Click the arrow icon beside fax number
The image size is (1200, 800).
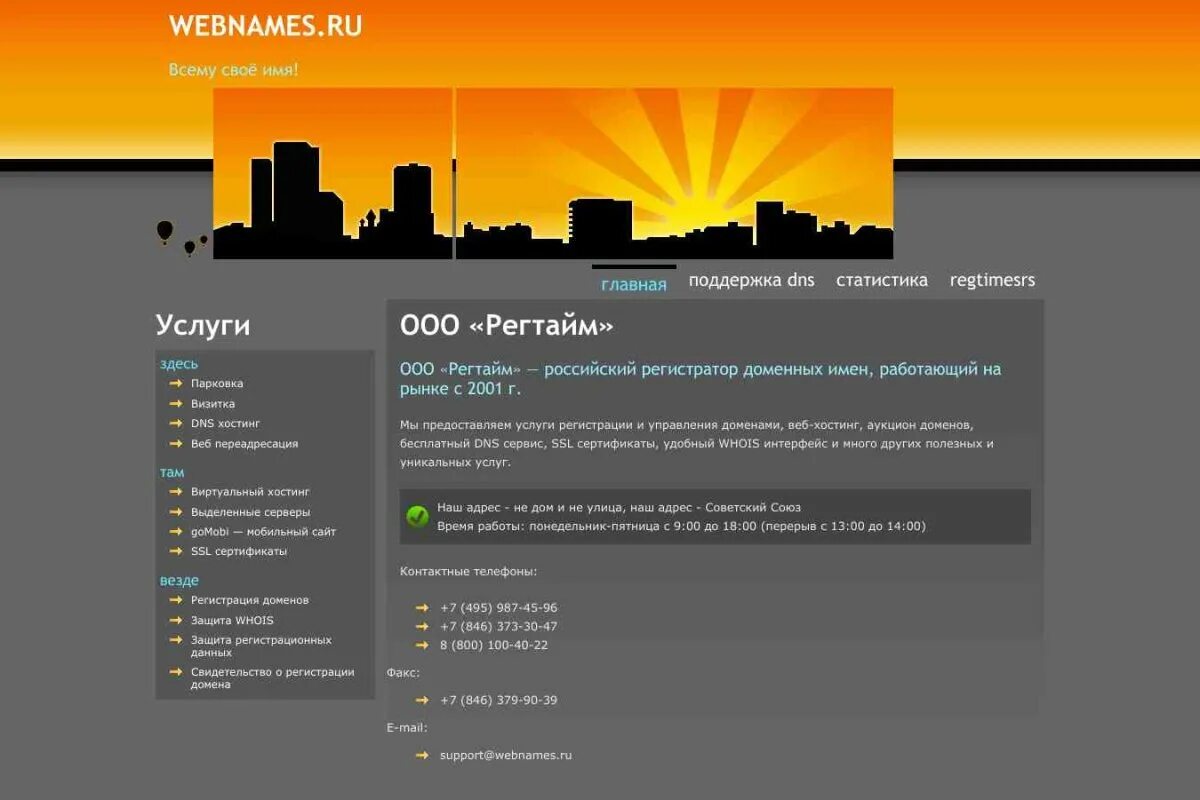(422, 700)
